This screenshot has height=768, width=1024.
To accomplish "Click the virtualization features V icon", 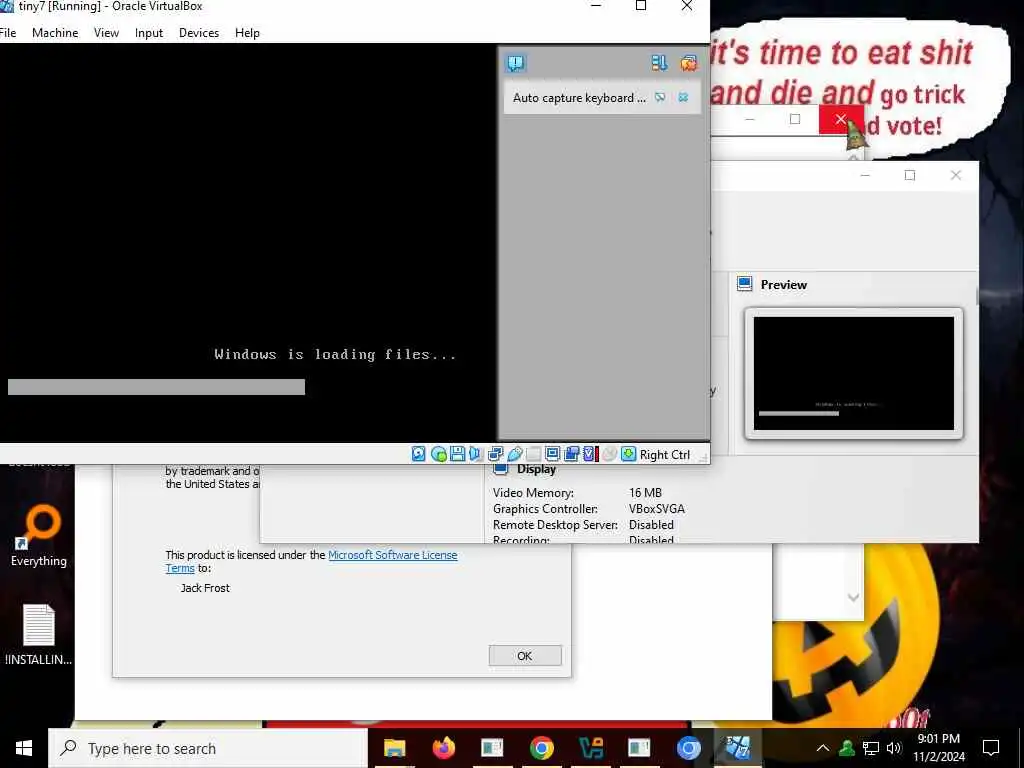I will coord(590,454).
